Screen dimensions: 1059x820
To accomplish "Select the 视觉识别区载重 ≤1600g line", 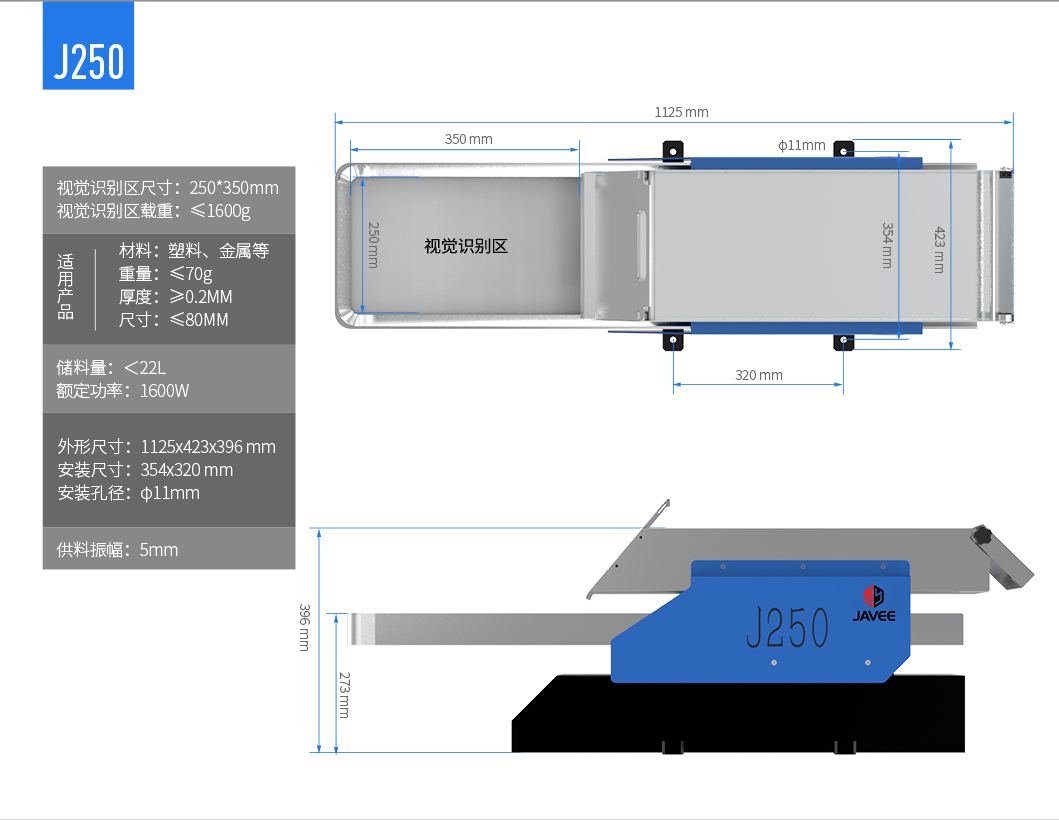I will click(153, 211).
